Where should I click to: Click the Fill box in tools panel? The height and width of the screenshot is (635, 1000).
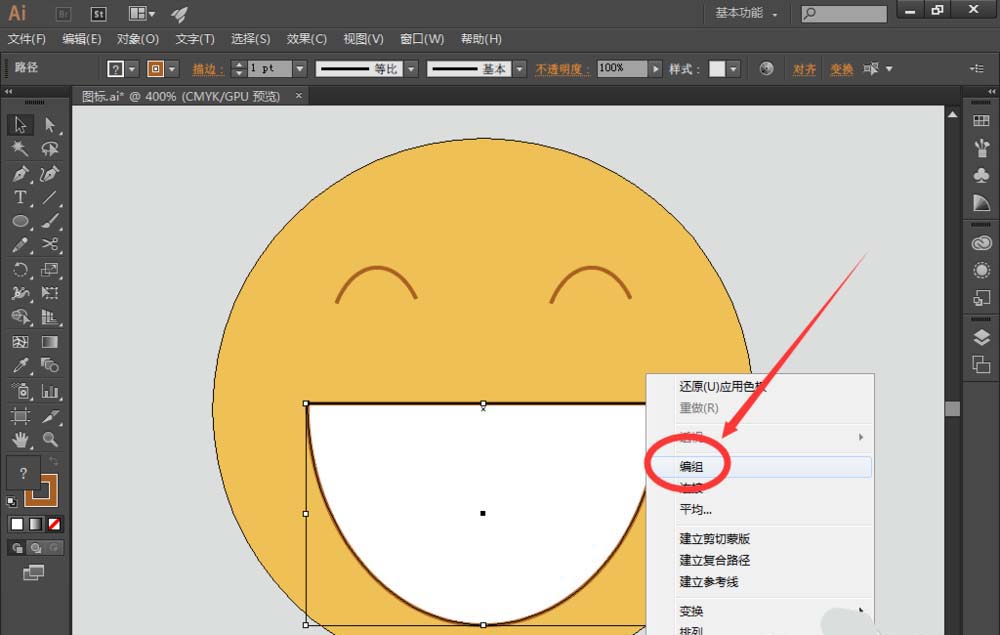click(x=23, y=473)
